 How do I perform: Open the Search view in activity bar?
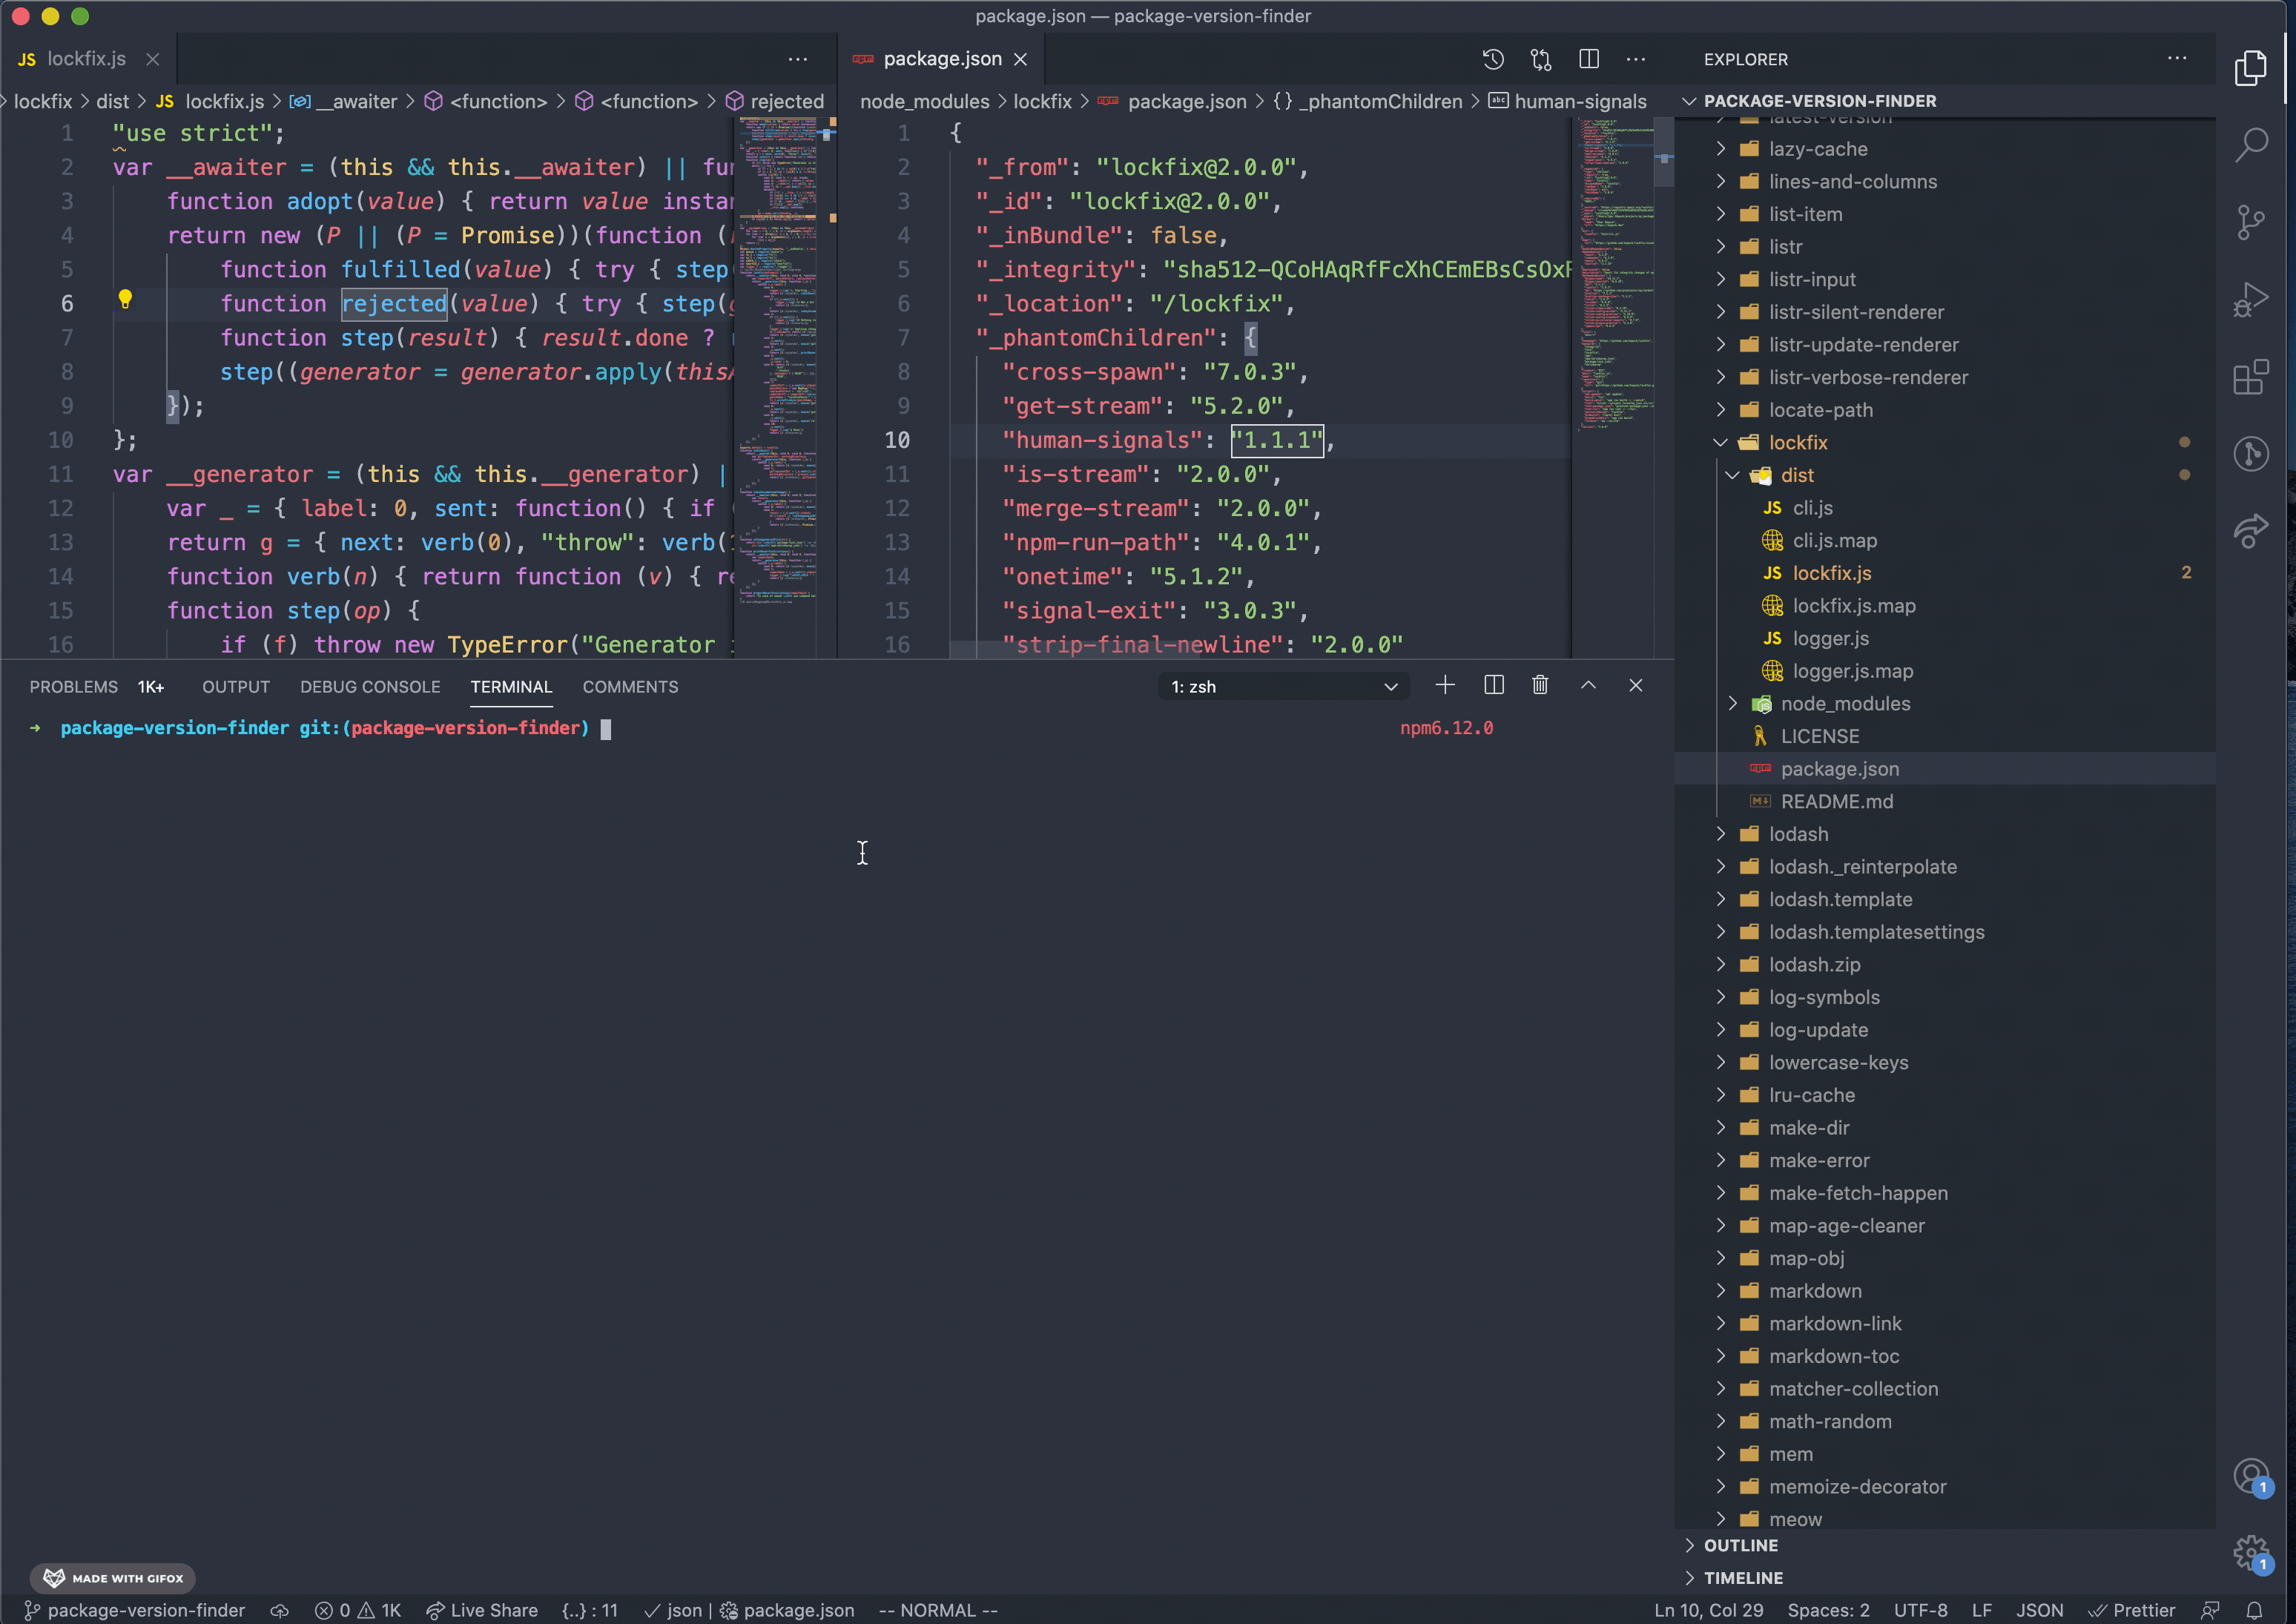click(x=2250, y=145)
